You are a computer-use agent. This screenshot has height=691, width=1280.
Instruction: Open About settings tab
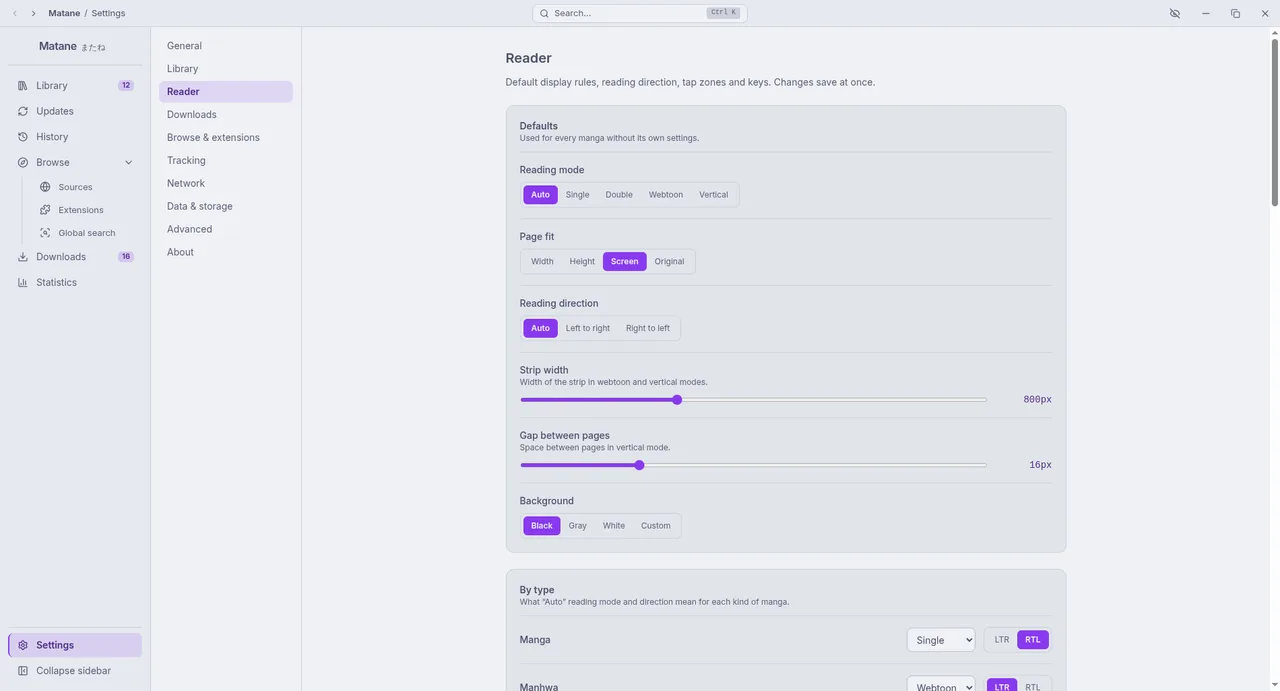click(226, 253)
